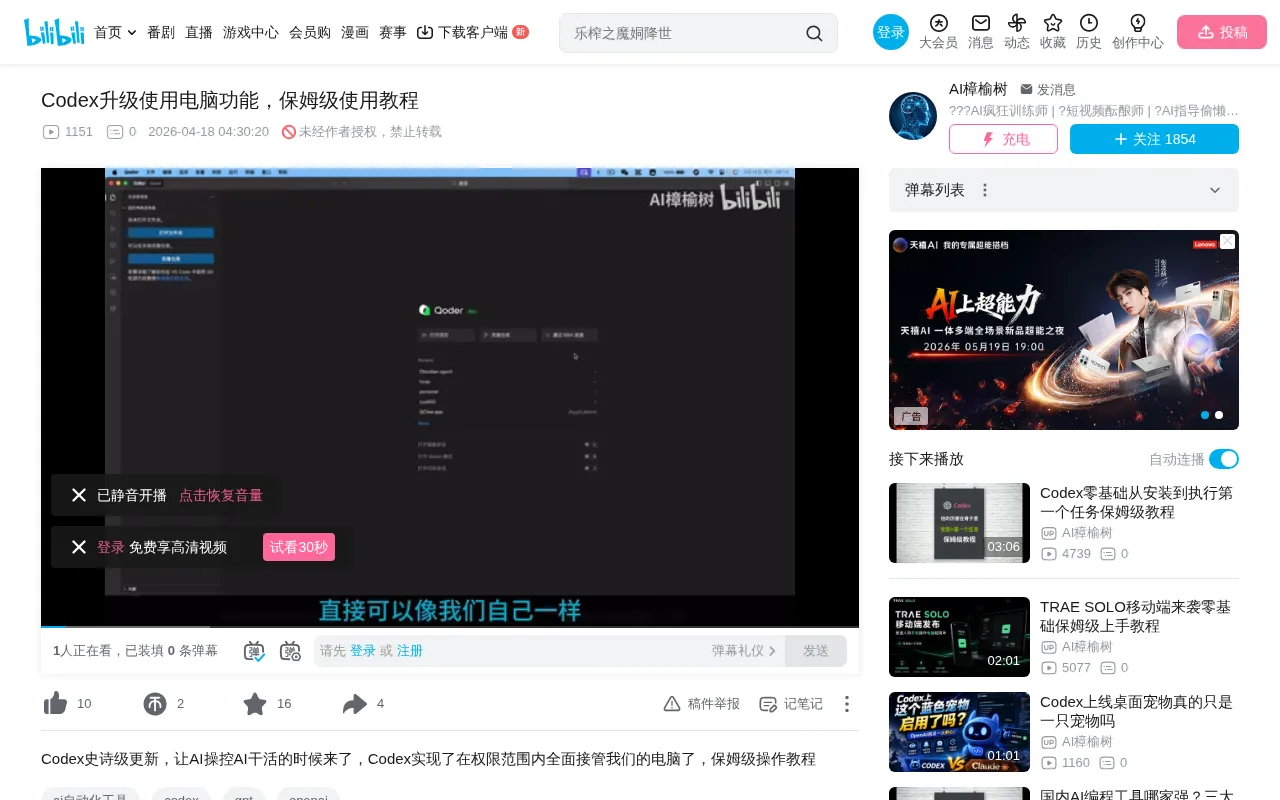Open 漫画 in the top navigation
The width and height of the screenshot is (1280, 800).
355,32
